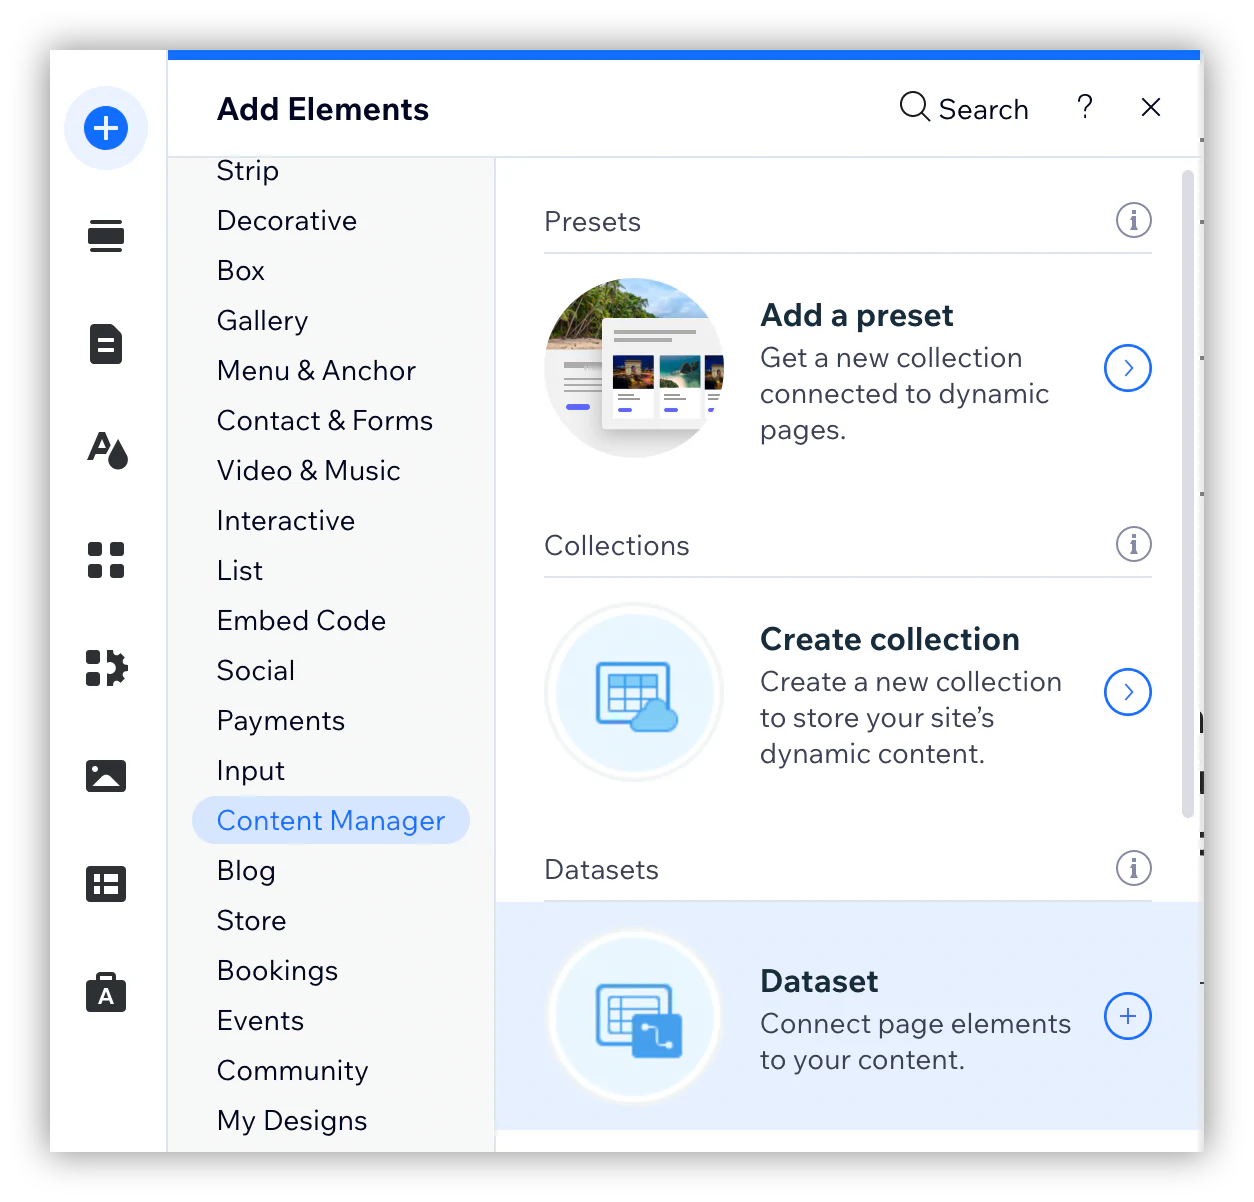This screenshot has width=1254, height=1202.
Task: Choose the Events category
Action: click(x=260, y=1020)
